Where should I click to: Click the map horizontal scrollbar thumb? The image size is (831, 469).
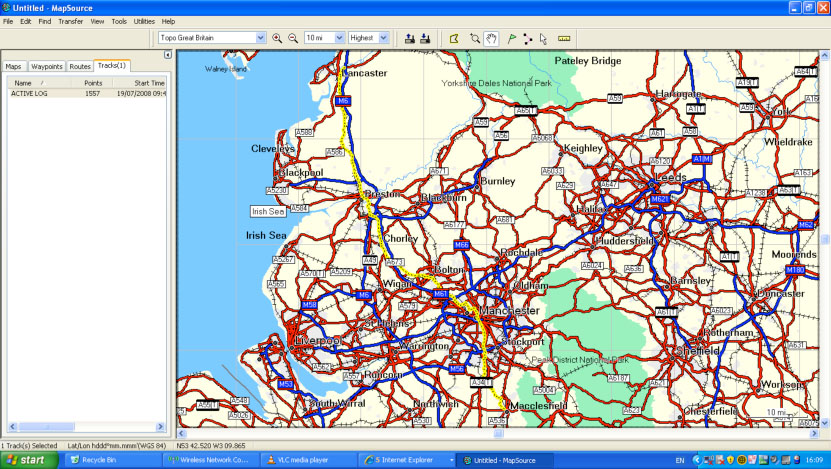click(x=498, y=433)
